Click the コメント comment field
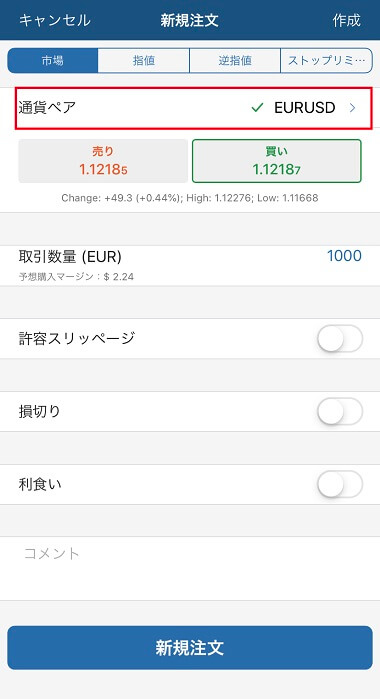This screenshot has height=699, width=380. tap(190, 568)
